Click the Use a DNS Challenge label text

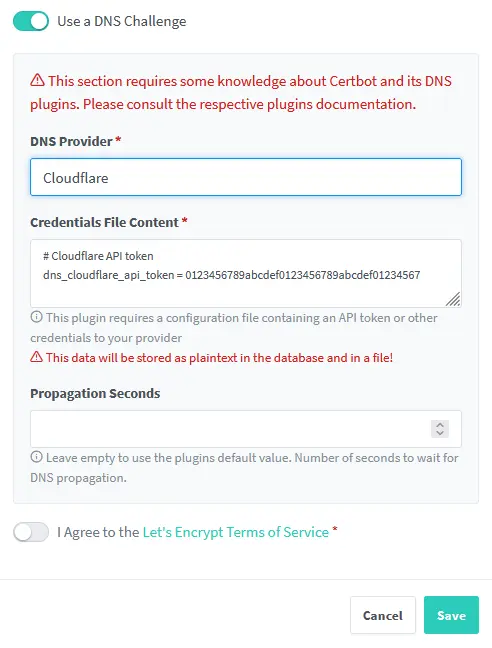coord(121,21)
